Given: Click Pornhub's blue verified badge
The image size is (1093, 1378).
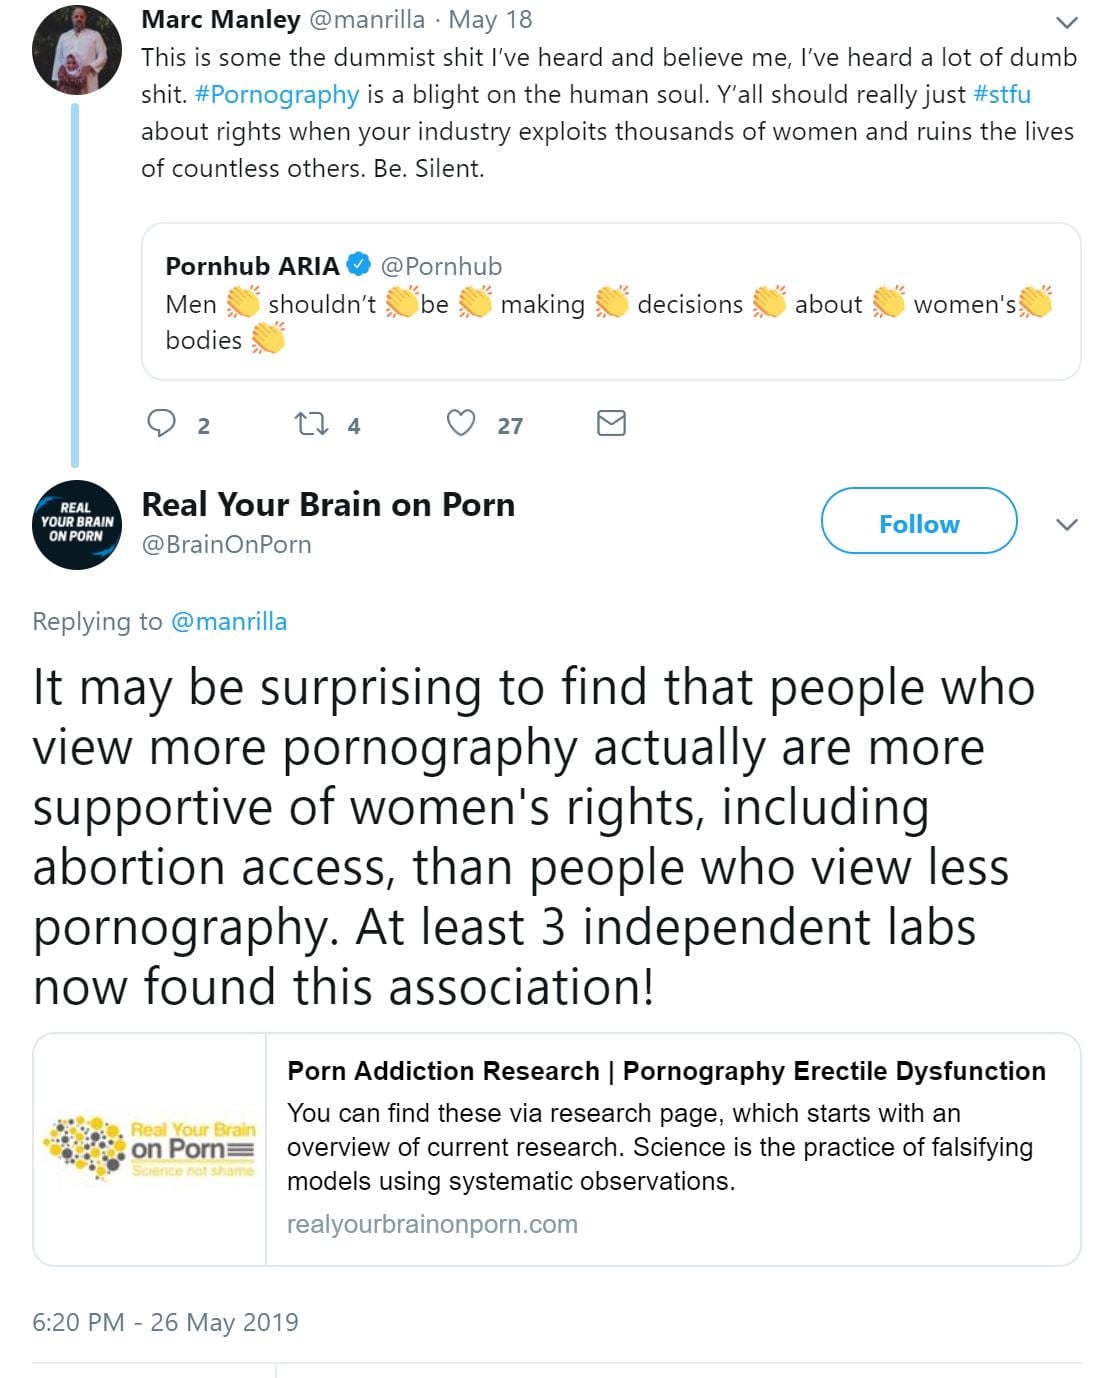Looking at the screenshot, I should click(x=359, y=265).
